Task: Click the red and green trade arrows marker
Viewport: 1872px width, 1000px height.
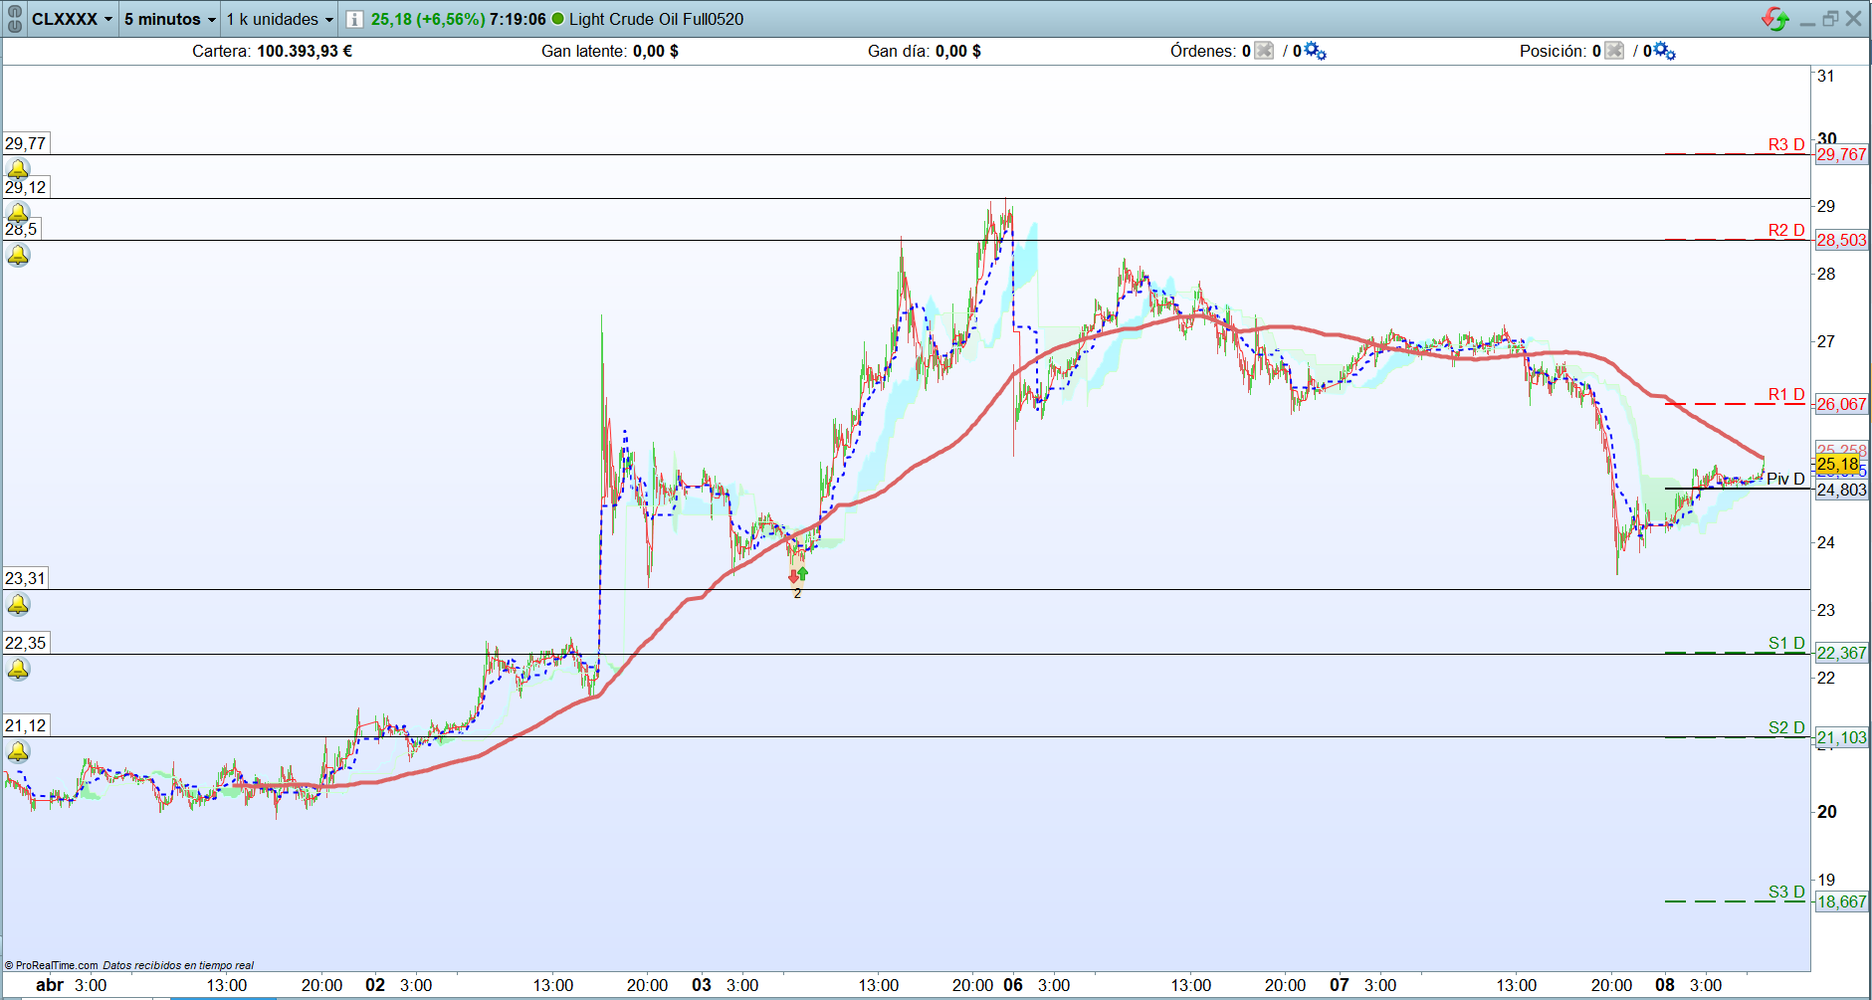Action: coord(797,575)
